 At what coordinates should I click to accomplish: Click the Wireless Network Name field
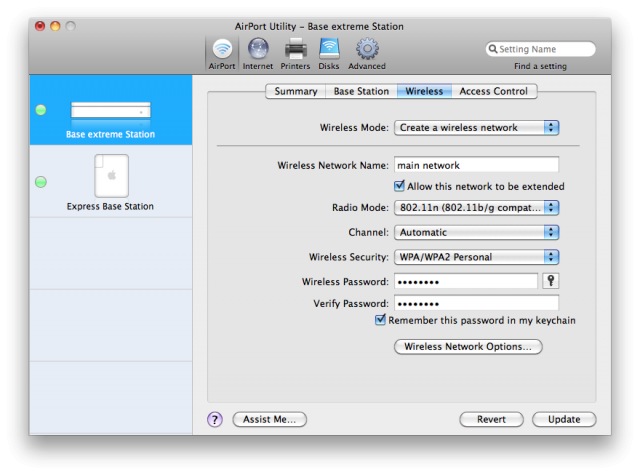pyautogui.click(x=476, y=165)
